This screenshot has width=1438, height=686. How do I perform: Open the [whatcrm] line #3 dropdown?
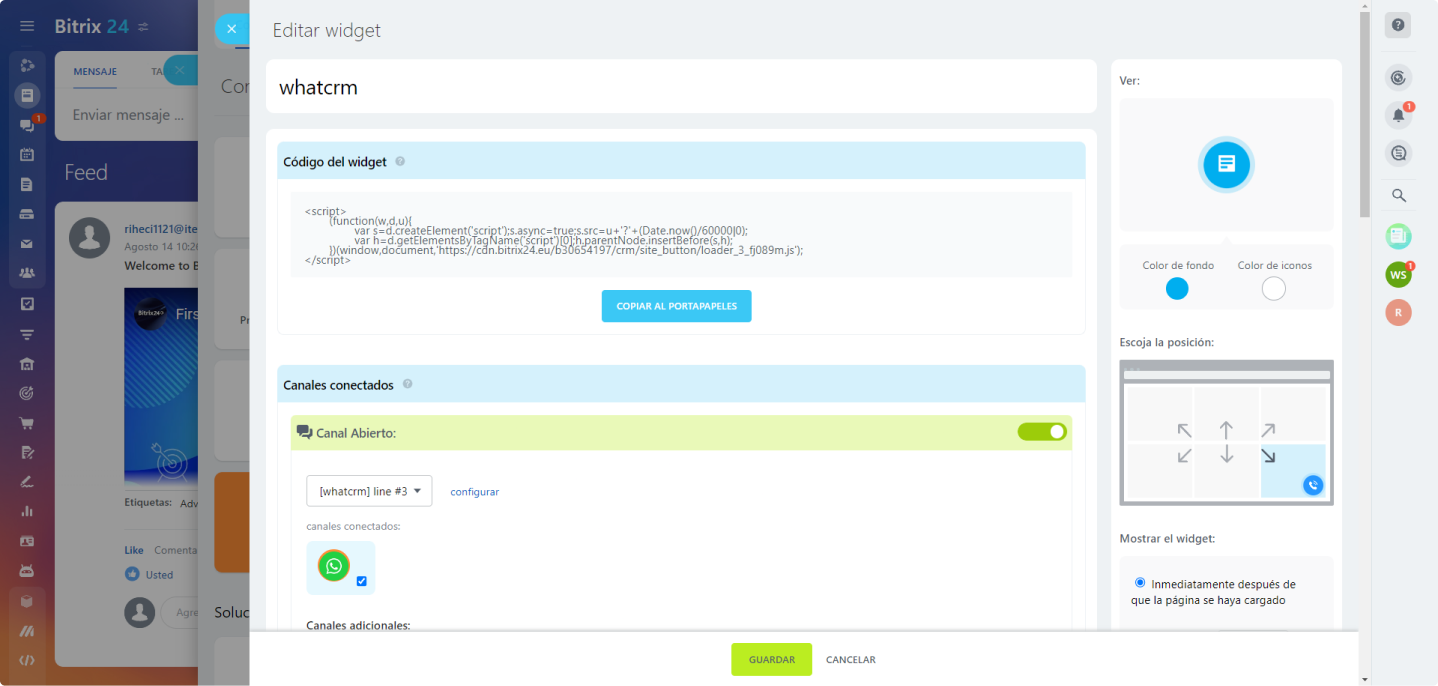[x=369, y=491]
